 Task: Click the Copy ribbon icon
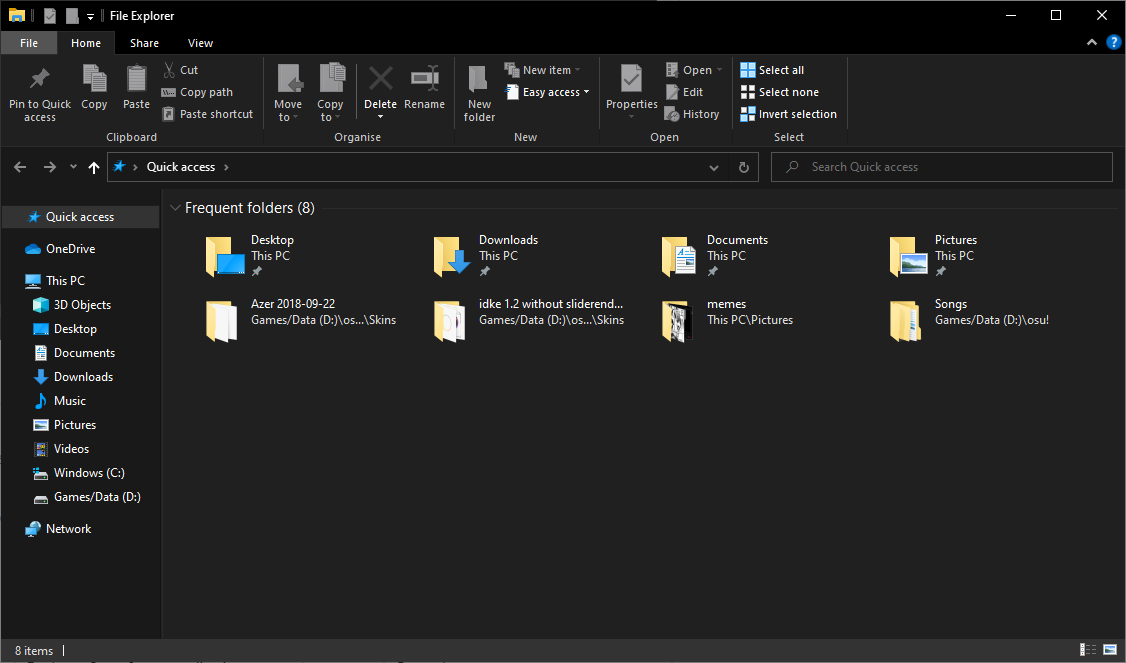94,79
